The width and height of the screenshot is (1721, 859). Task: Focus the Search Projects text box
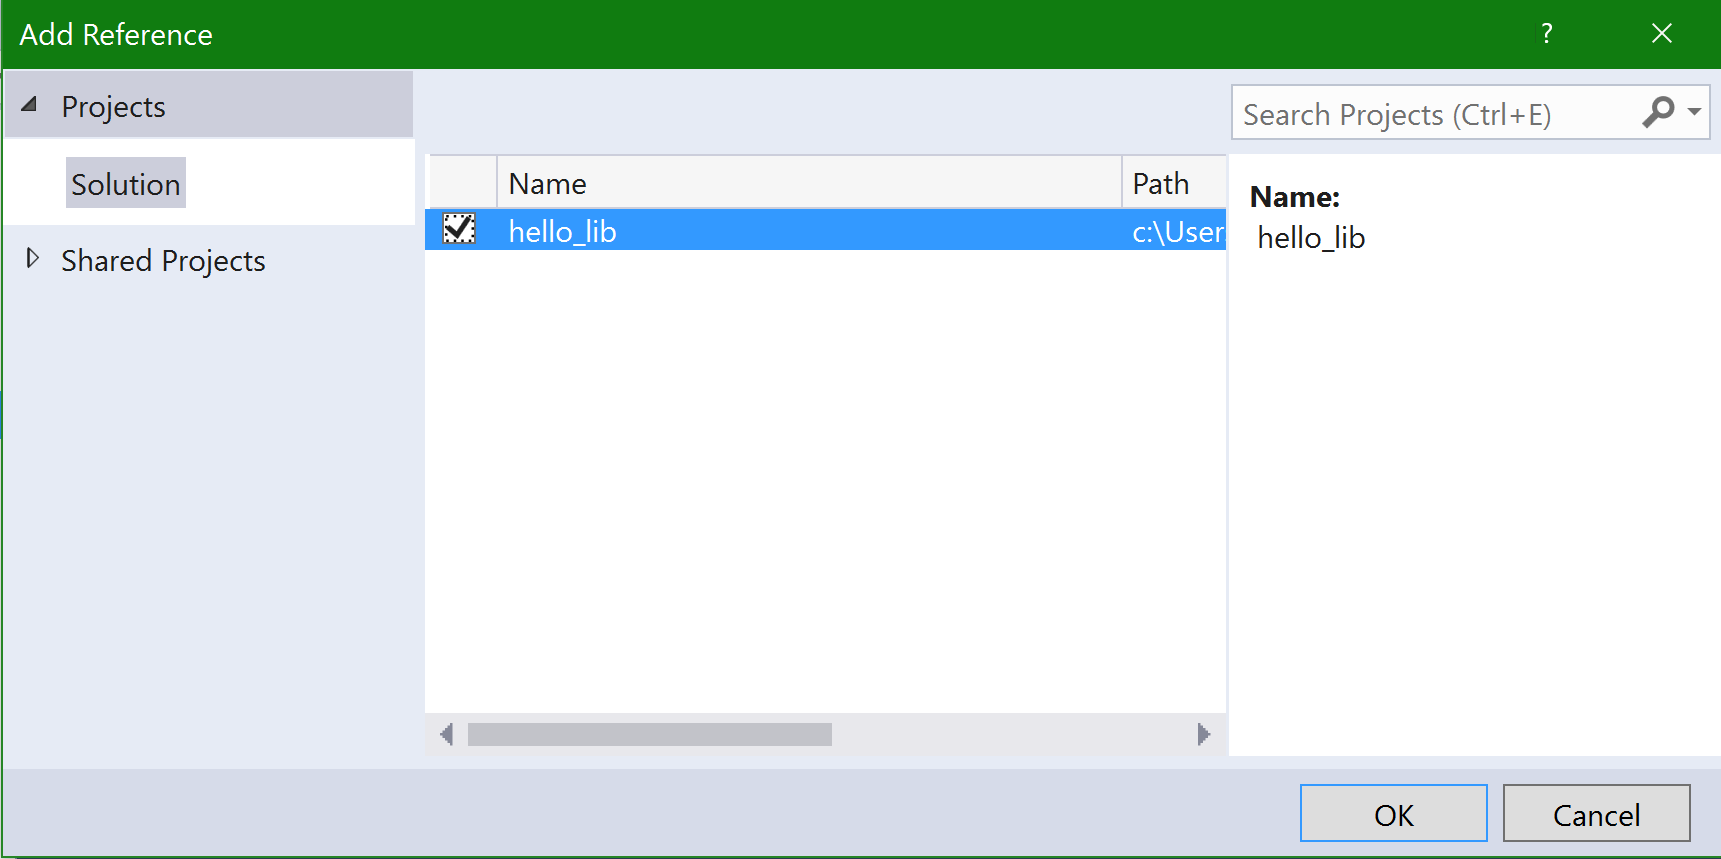tap(1430, 115)
